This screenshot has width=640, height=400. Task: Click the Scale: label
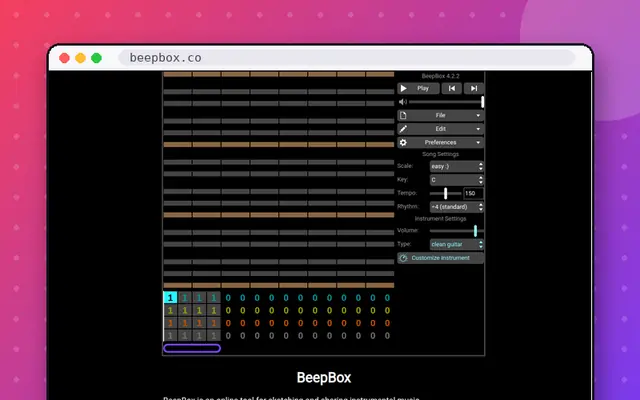point(405,166)
